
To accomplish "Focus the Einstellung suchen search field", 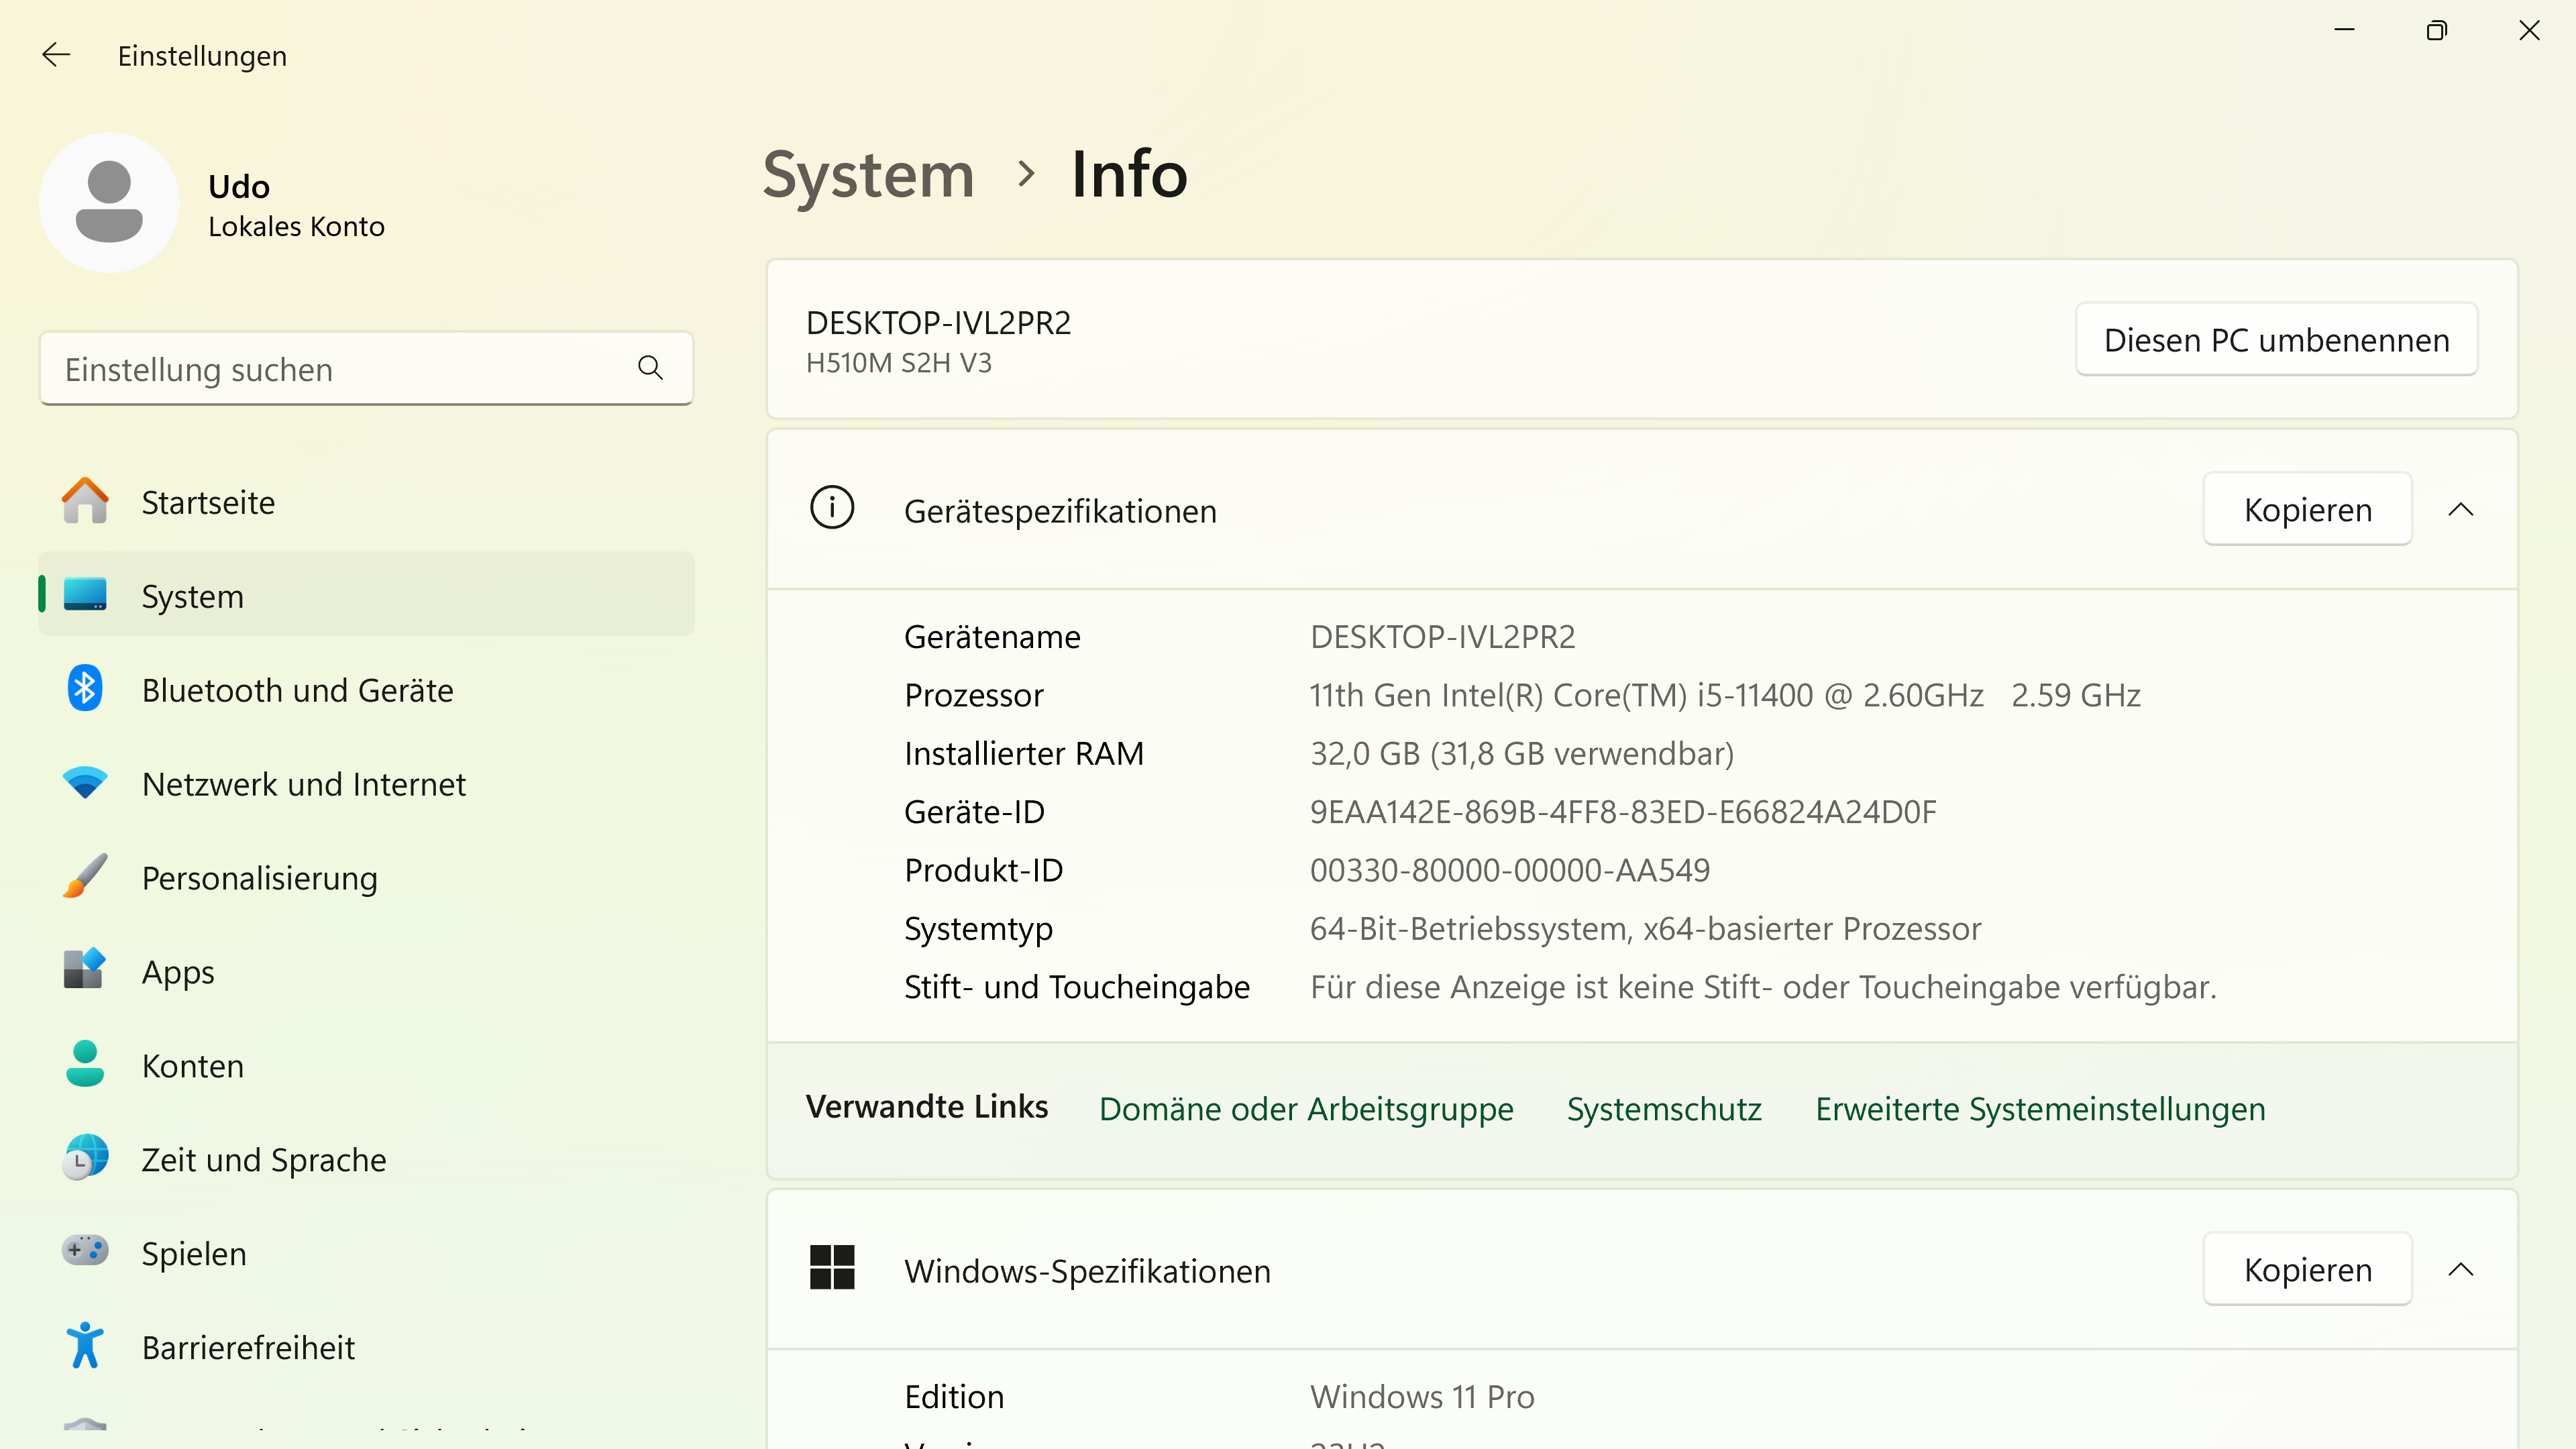I will click(366, 368).
